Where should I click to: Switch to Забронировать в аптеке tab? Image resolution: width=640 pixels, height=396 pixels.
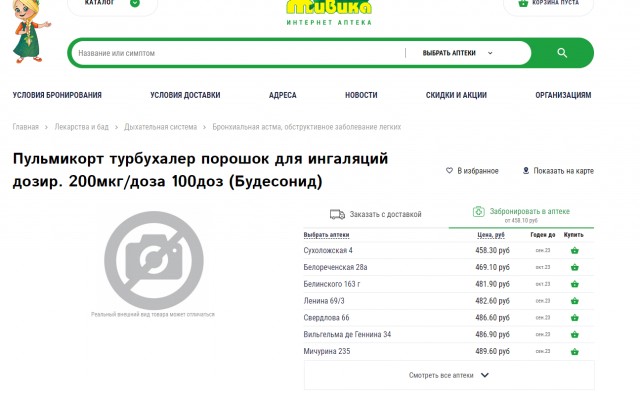click(x=521, y=215)
